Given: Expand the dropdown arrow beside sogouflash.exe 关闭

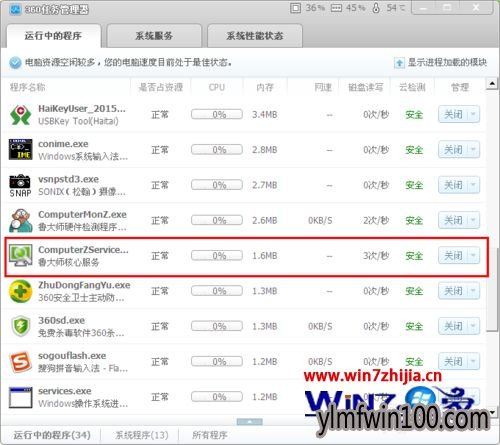Looking at the screenshot, I should pyautogui.click(x=474, y=362).
